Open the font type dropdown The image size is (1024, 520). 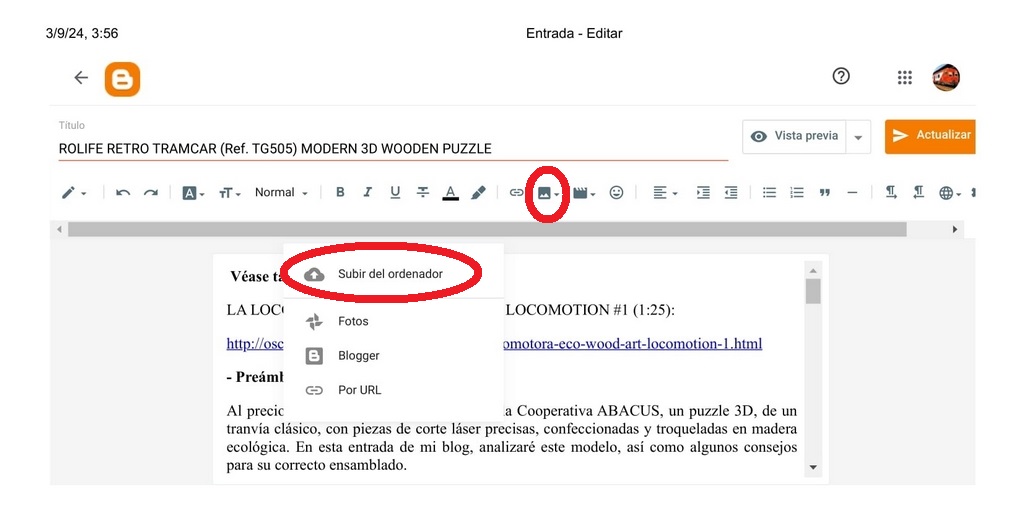(193, 193)
